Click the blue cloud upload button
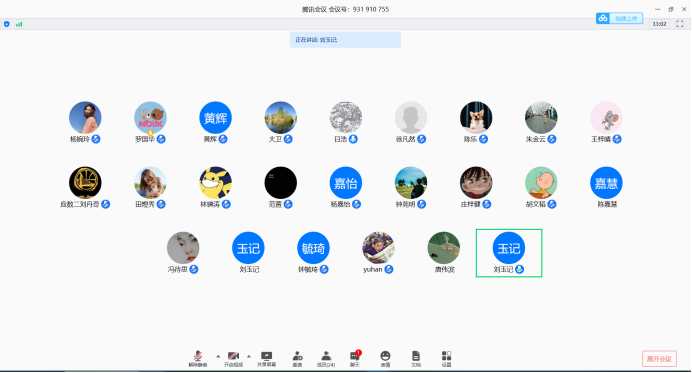Viewport: 692px width, 373px height. pos(619,19)
